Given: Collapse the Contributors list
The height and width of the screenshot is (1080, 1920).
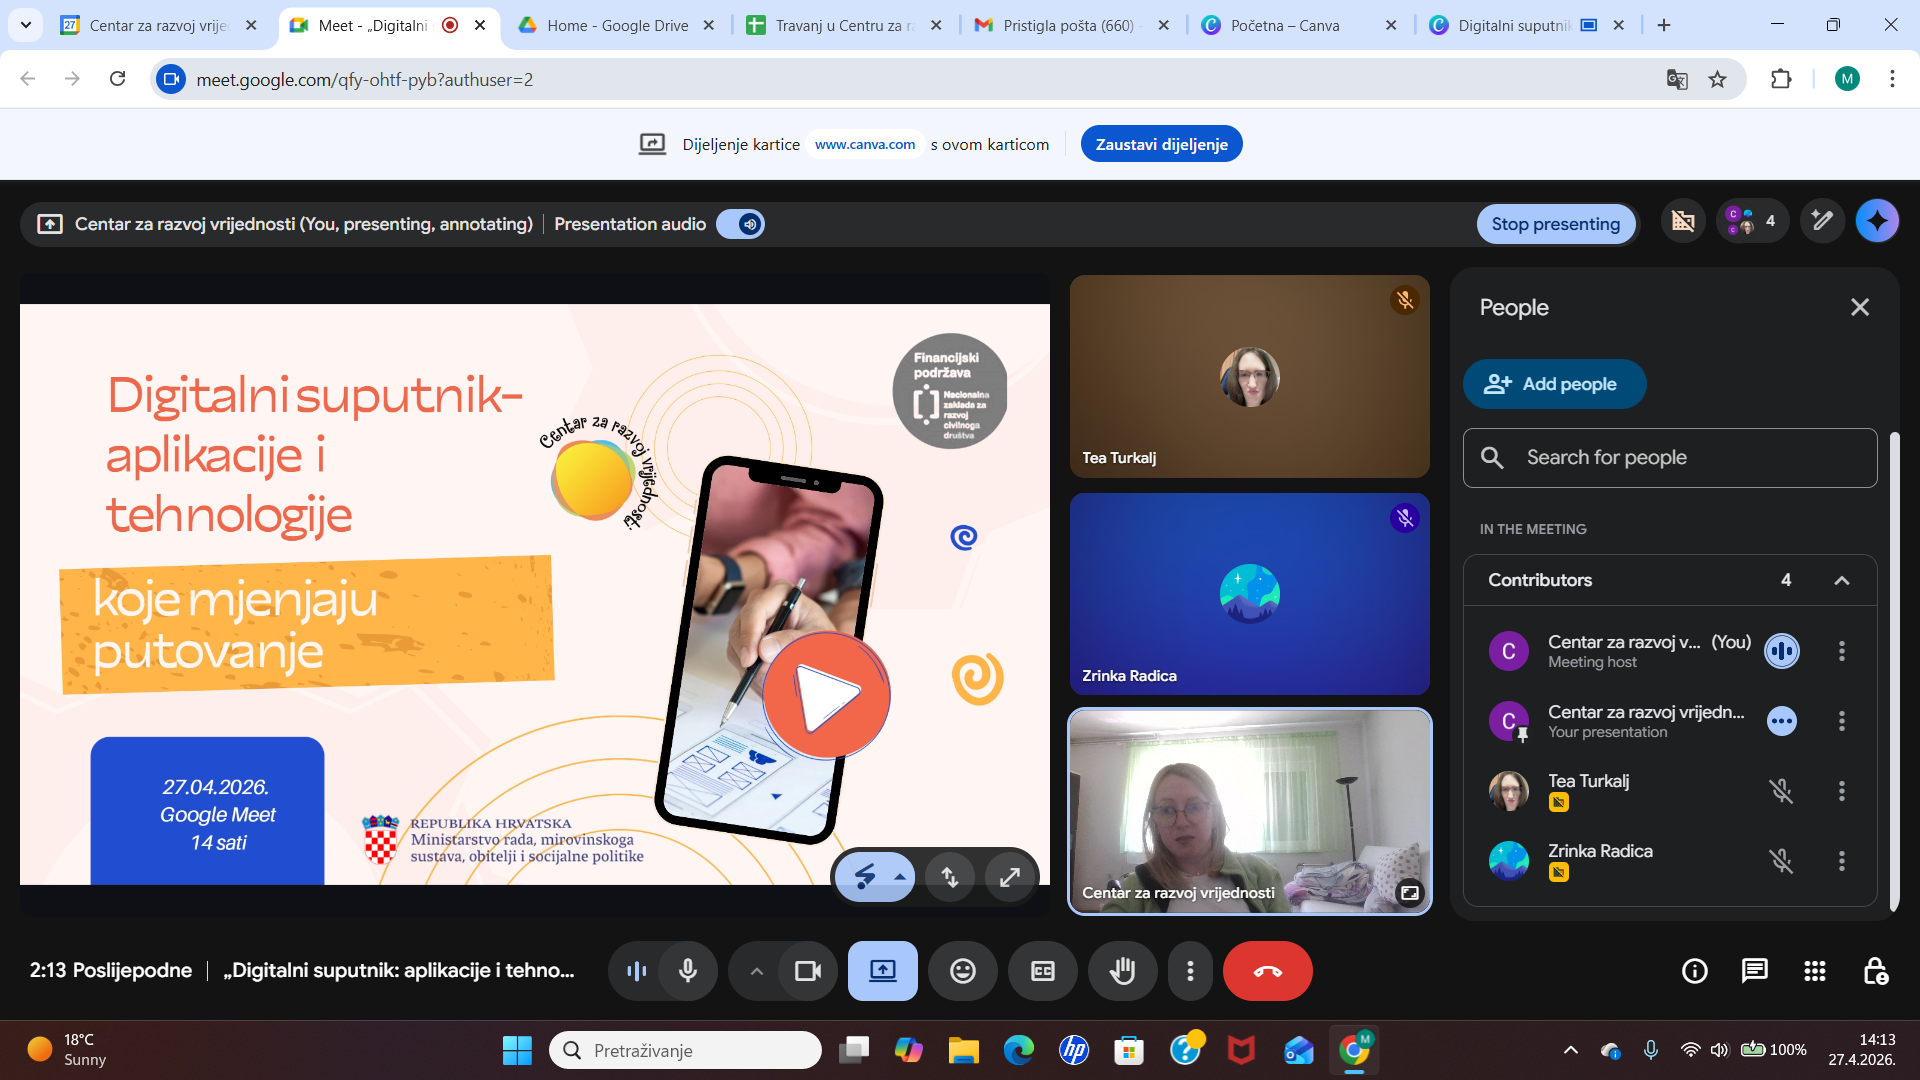Looking at the screenshot, I should pyautogui.click(x=1841, y=580).
